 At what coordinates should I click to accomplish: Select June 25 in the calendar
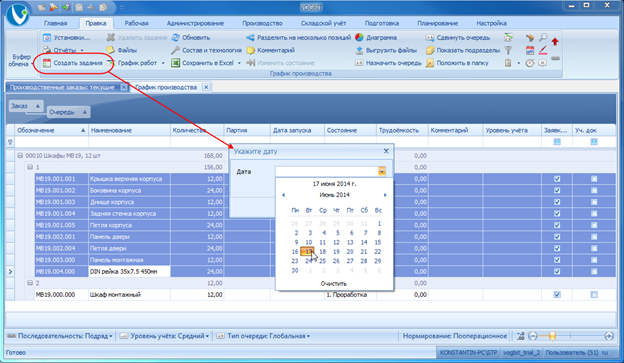tap(322, 261)
